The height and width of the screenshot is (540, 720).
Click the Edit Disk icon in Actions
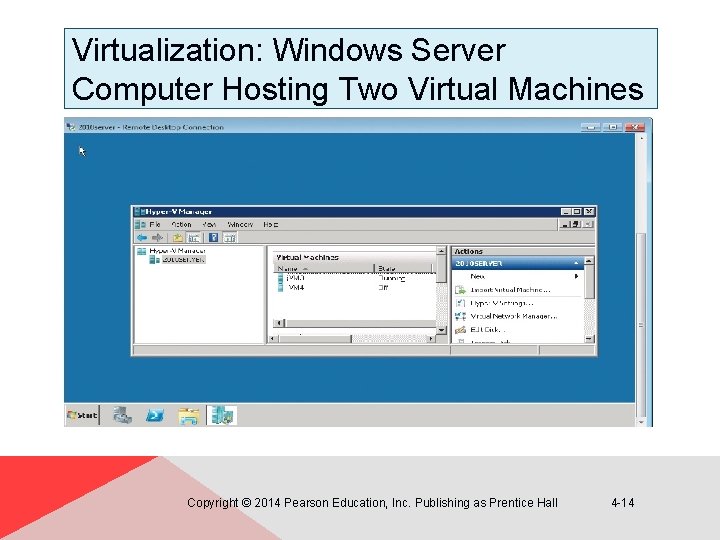[x=460, y=329]
